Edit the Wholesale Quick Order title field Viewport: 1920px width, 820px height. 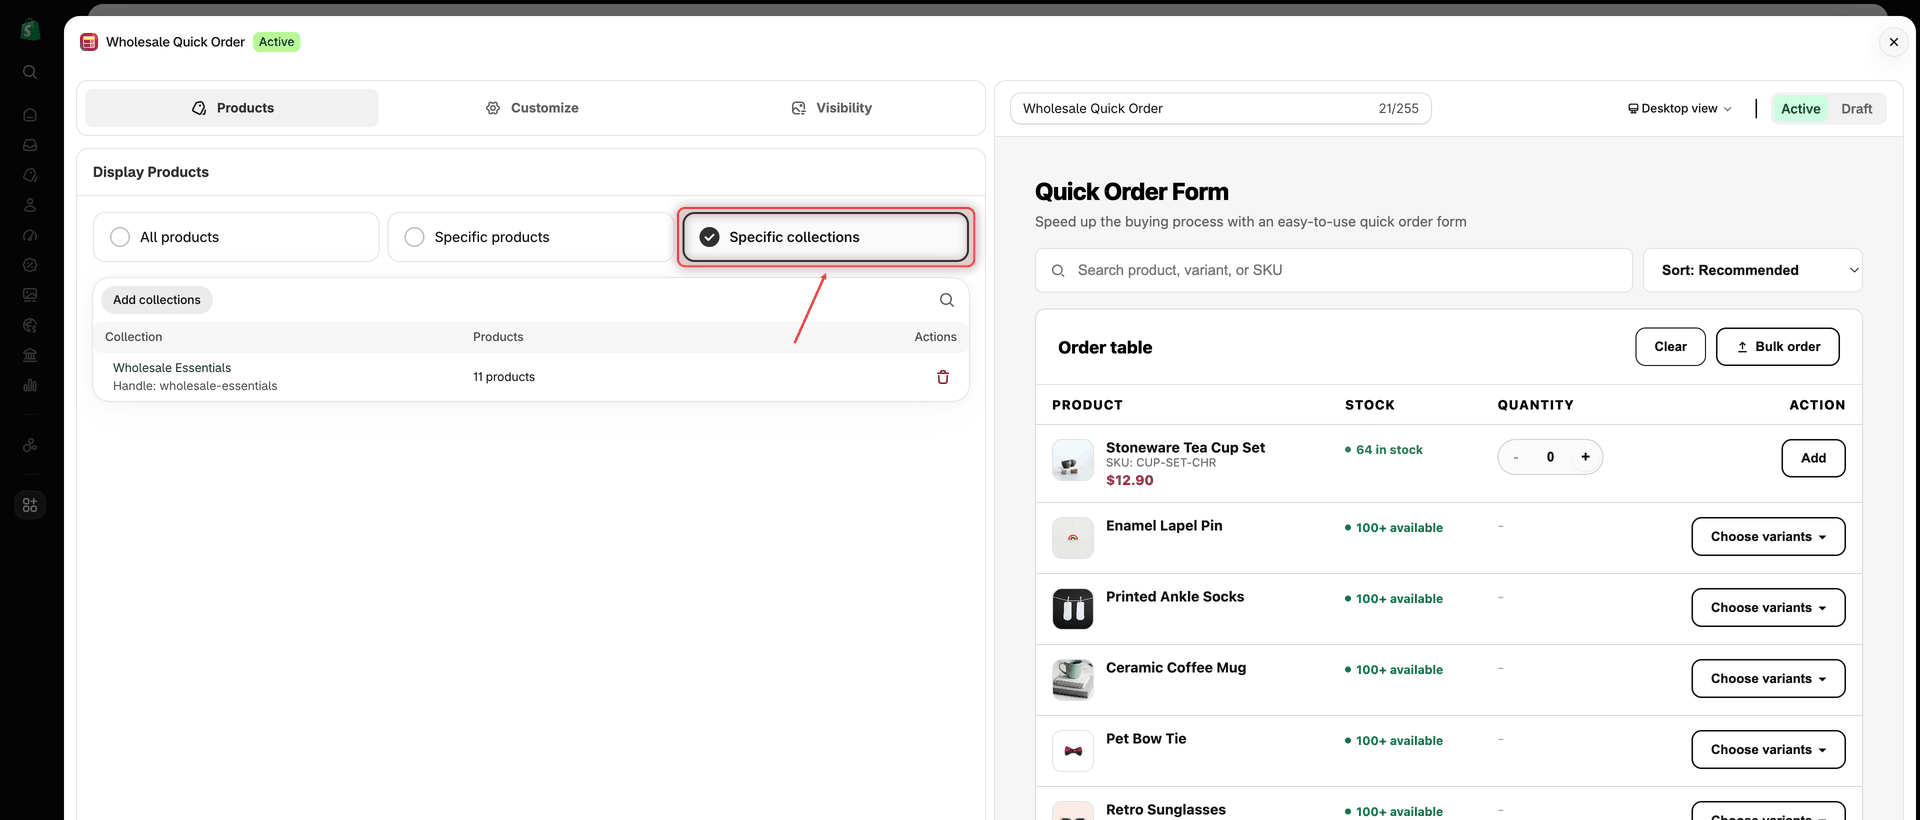click(1221, 109)
